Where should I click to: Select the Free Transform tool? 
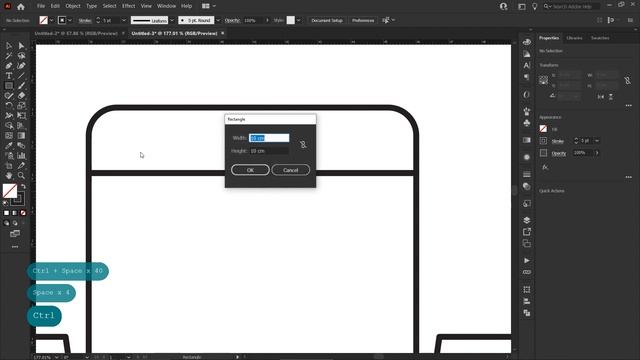pyautogui.click(x=21, y=116)
